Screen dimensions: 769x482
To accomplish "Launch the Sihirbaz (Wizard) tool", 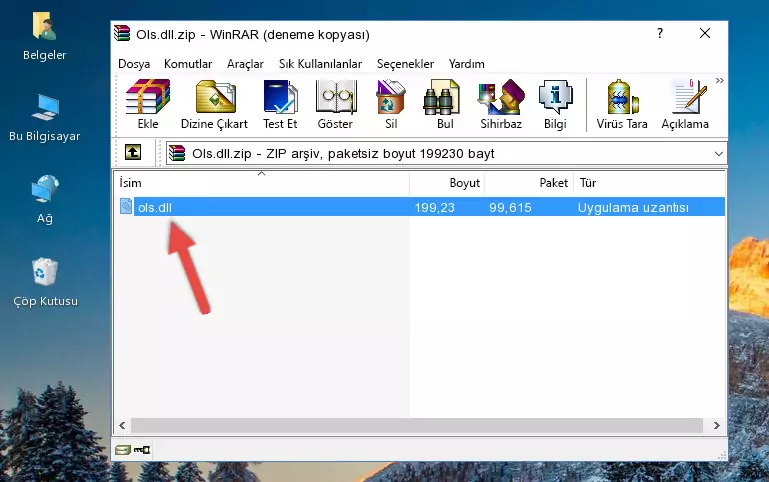I will [x=501, y=104].
